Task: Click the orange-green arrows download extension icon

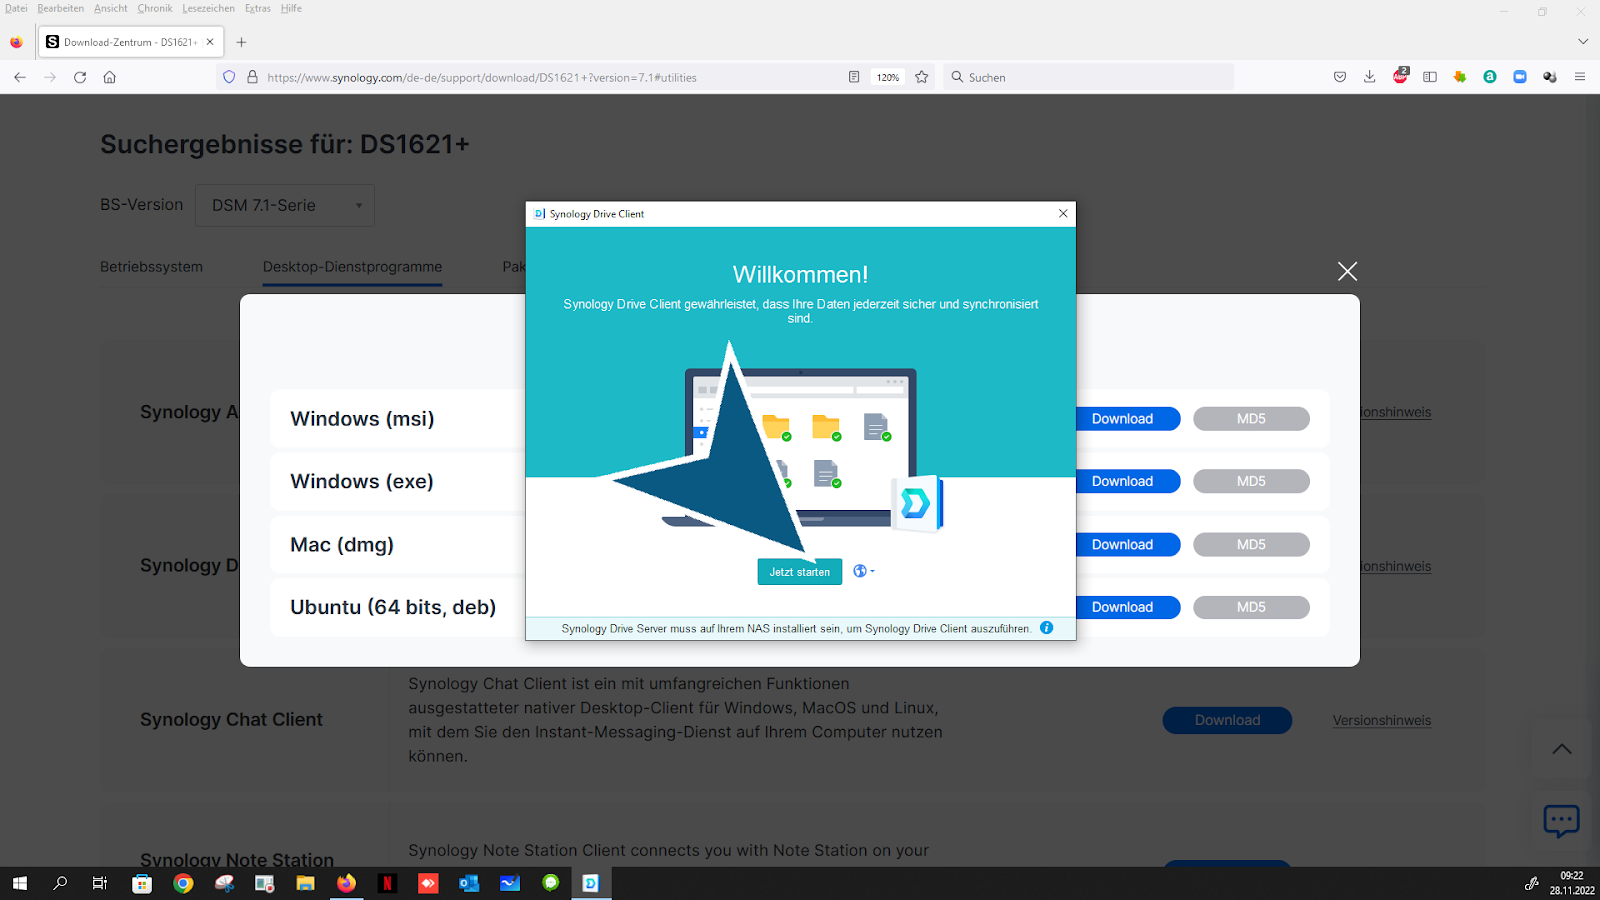Action: click(x=1460, y=77)
